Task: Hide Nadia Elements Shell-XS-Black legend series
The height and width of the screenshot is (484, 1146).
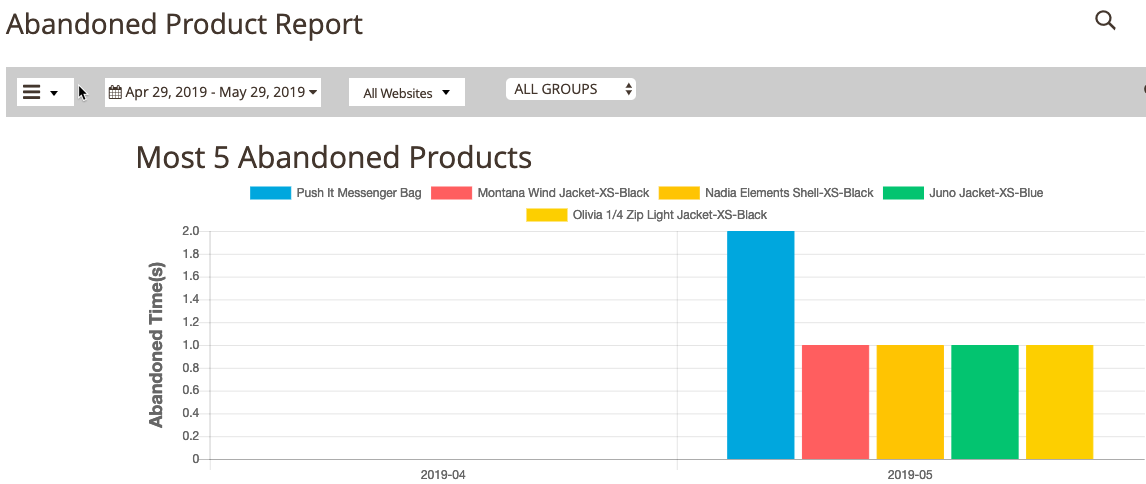Action: tap(788, 193)
